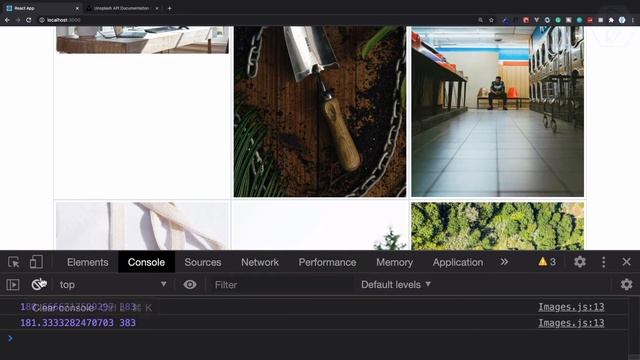This screenshot has width=640, height=360.
Task: Go forward in browser history
Action: (18, 20)
